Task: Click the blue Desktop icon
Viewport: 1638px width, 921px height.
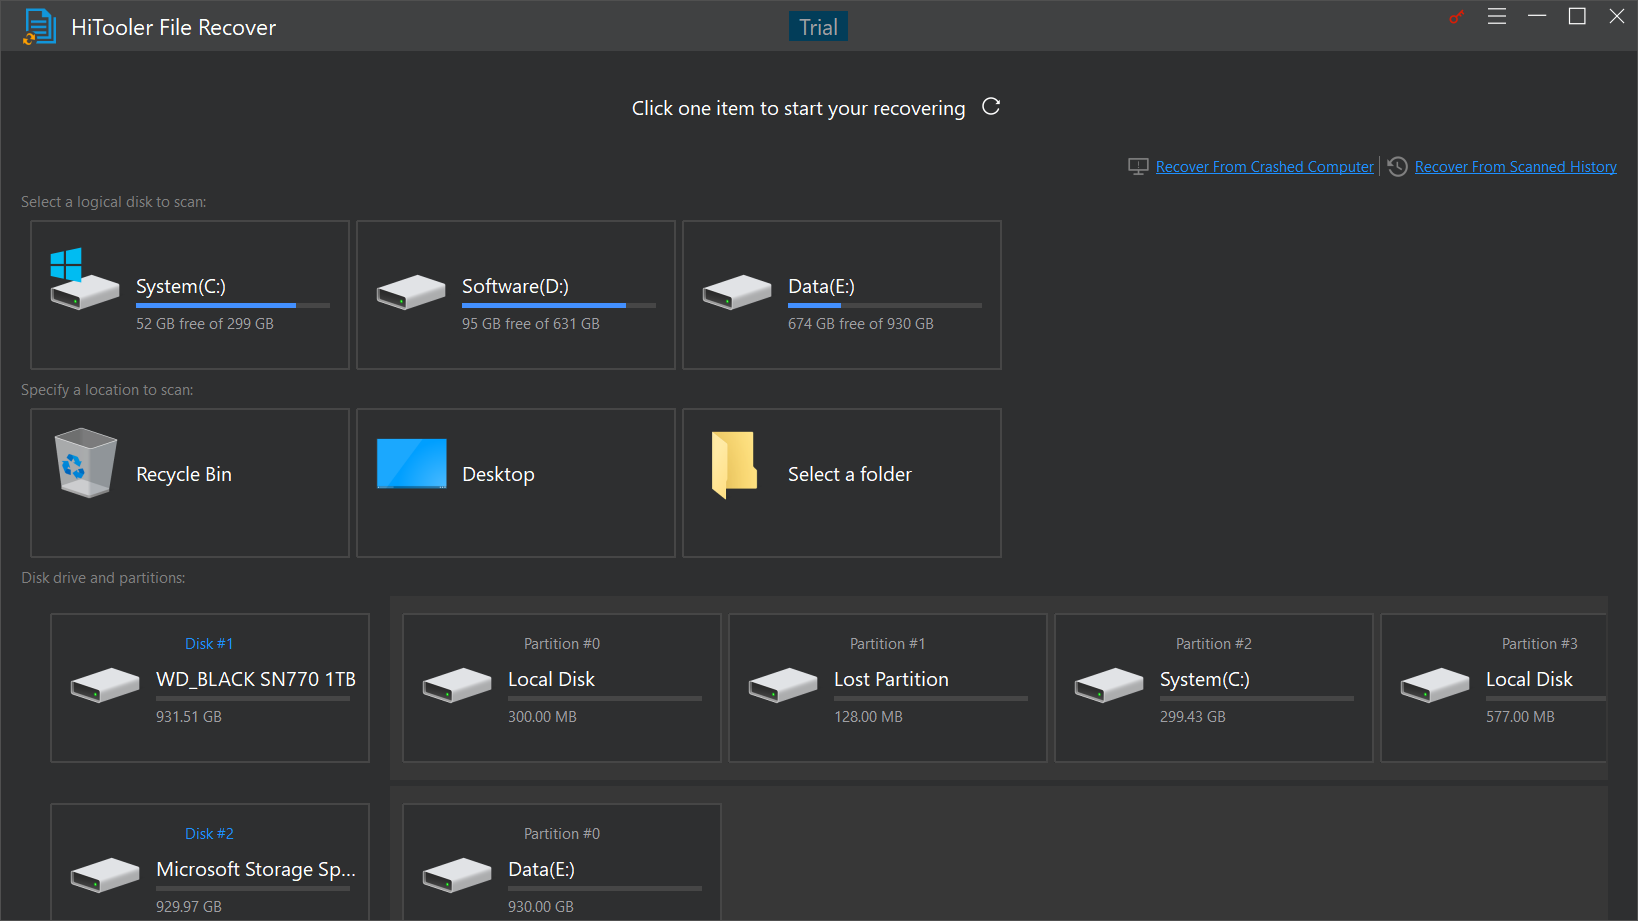Action: click(x=411, y=464)
